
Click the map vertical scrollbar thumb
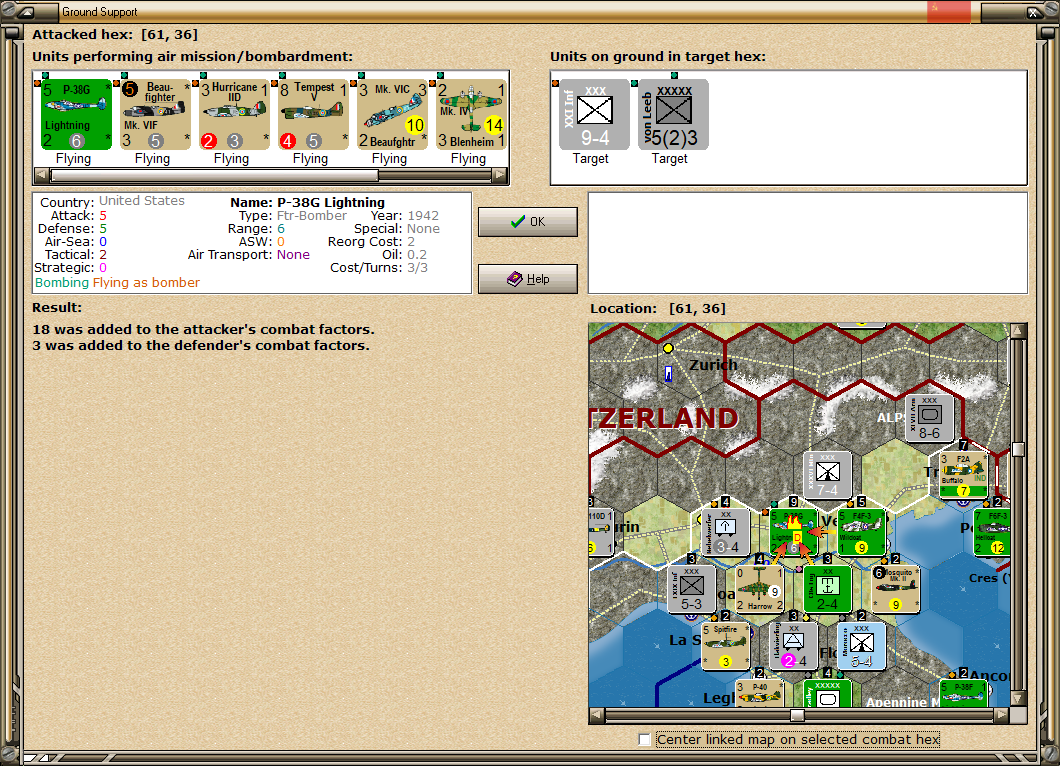(x=1019, y=450)
